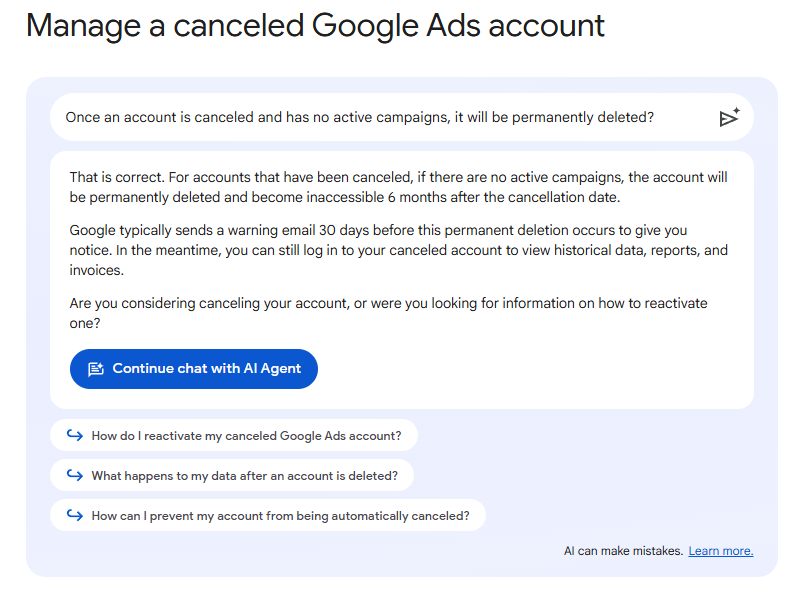
Task: Select the curved redirect arrow on the first suggestion
Action: click(x=73, y=435)
